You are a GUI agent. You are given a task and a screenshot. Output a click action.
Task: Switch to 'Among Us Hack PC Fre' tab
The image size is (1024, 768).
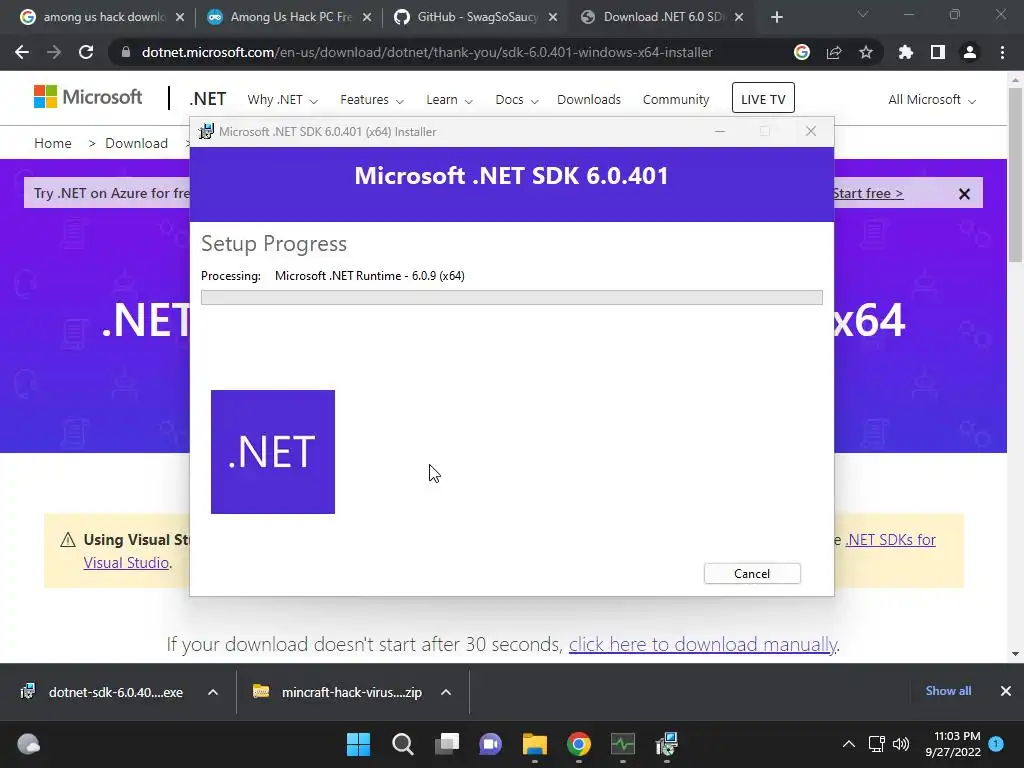pyautogui.click(x=289, y=17)
